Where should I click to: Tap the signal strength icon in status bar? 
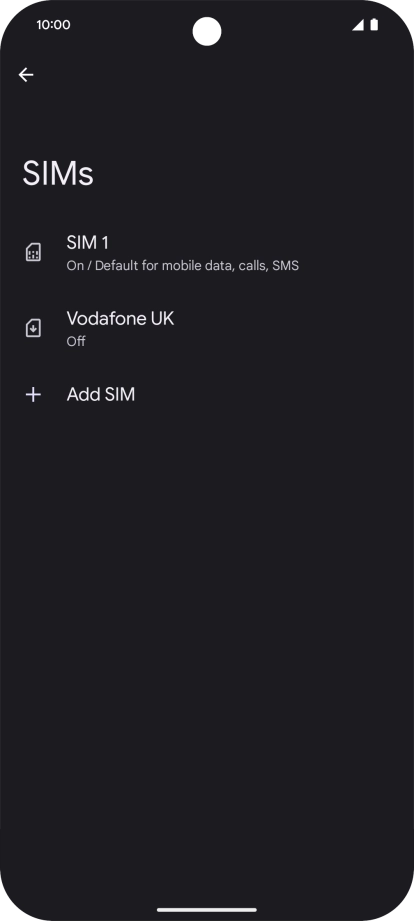[x=358, y=25]
